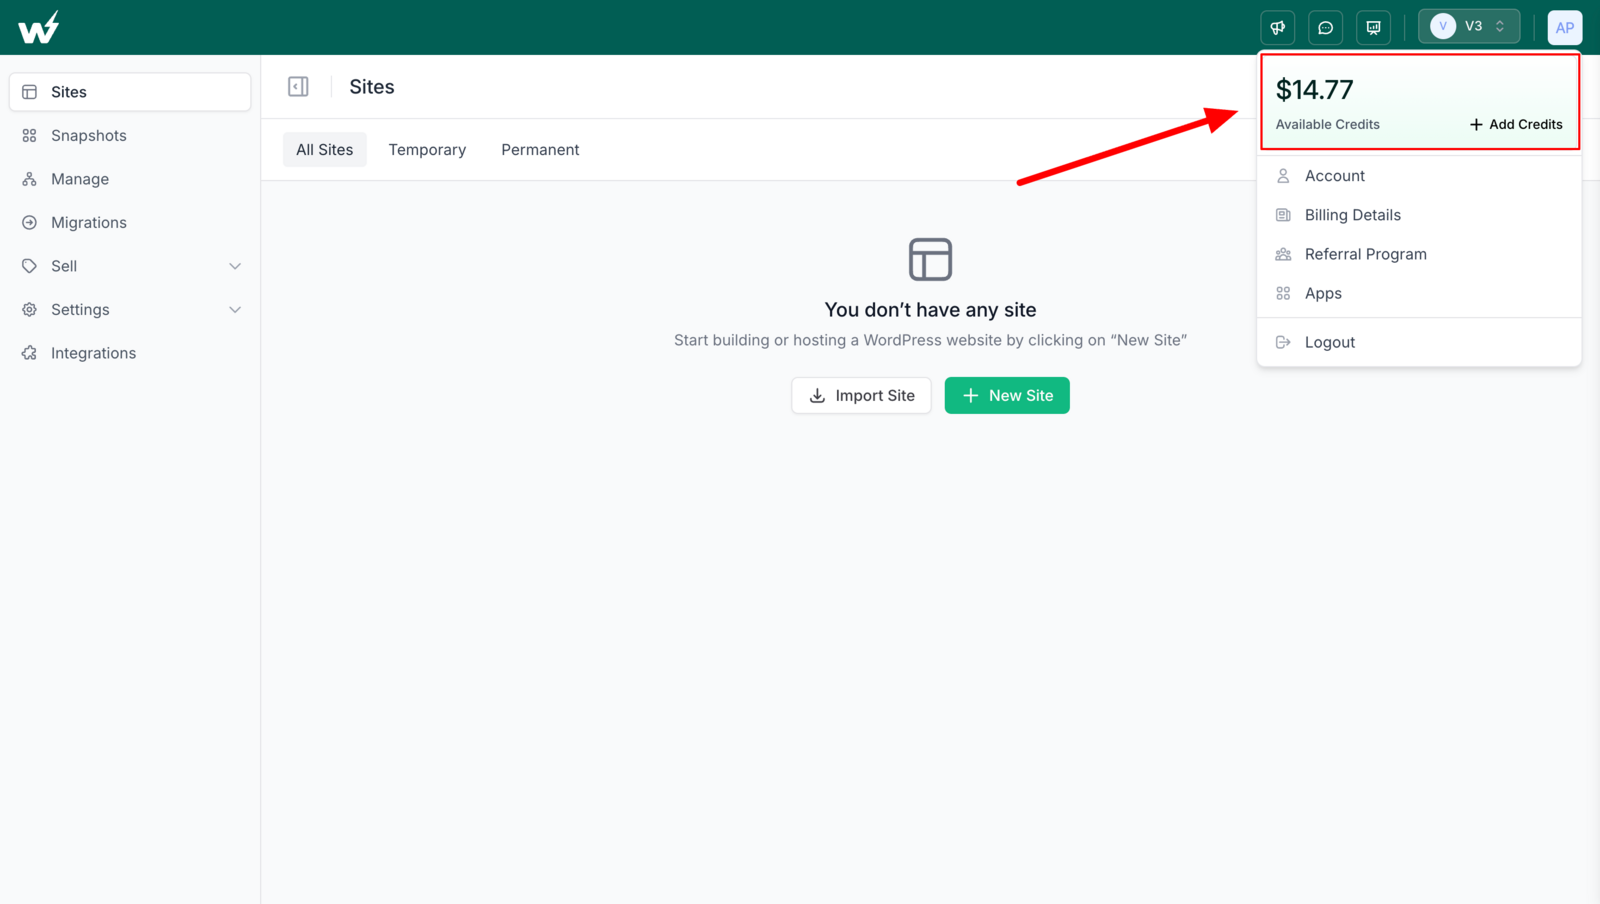
Task: Open Migrations in the sidebar
Action: tap(130, 223)
